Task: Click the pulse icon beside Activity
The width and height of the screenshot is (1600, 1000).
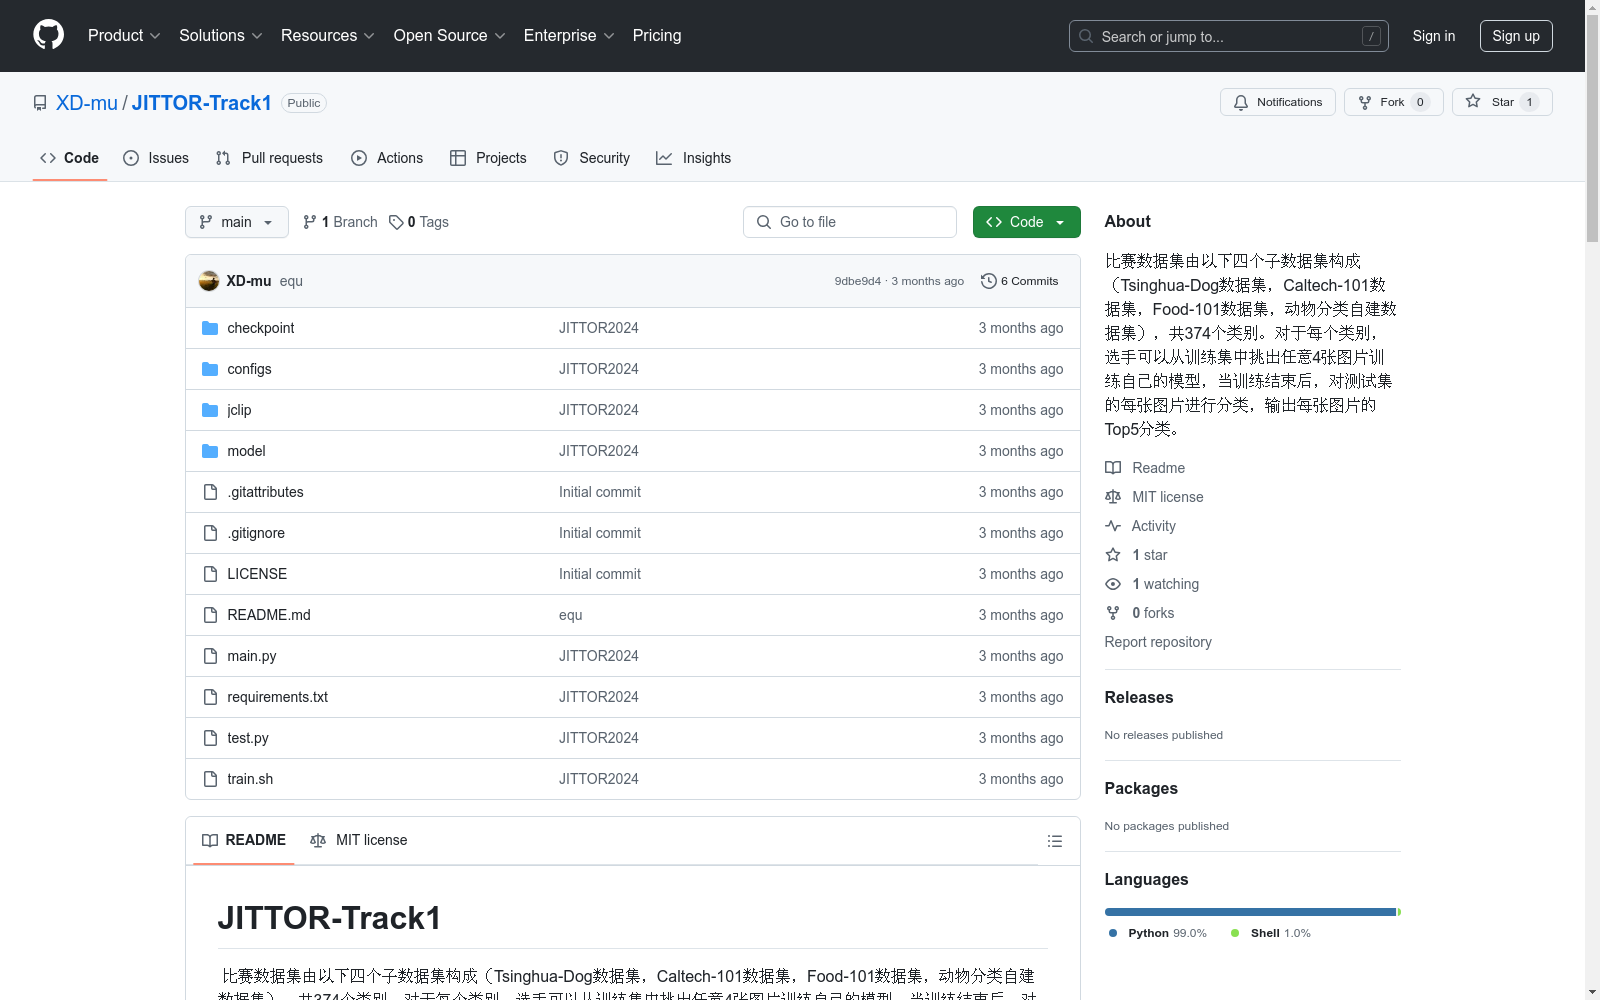Action: click(x=1113, y=526)
